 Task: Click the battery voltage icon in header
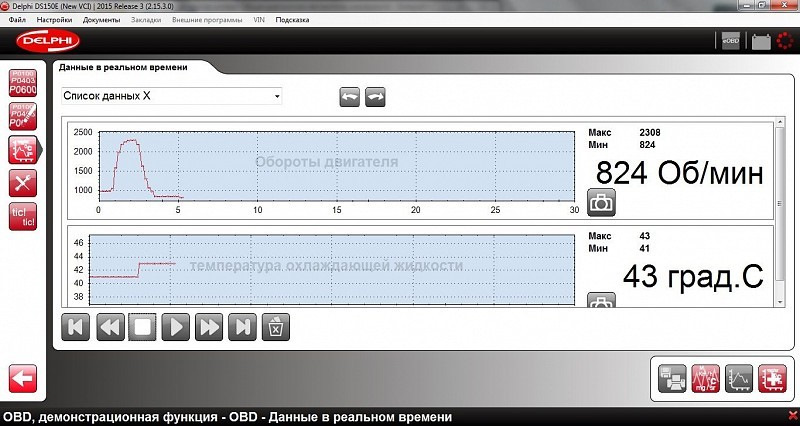point(761,41)
